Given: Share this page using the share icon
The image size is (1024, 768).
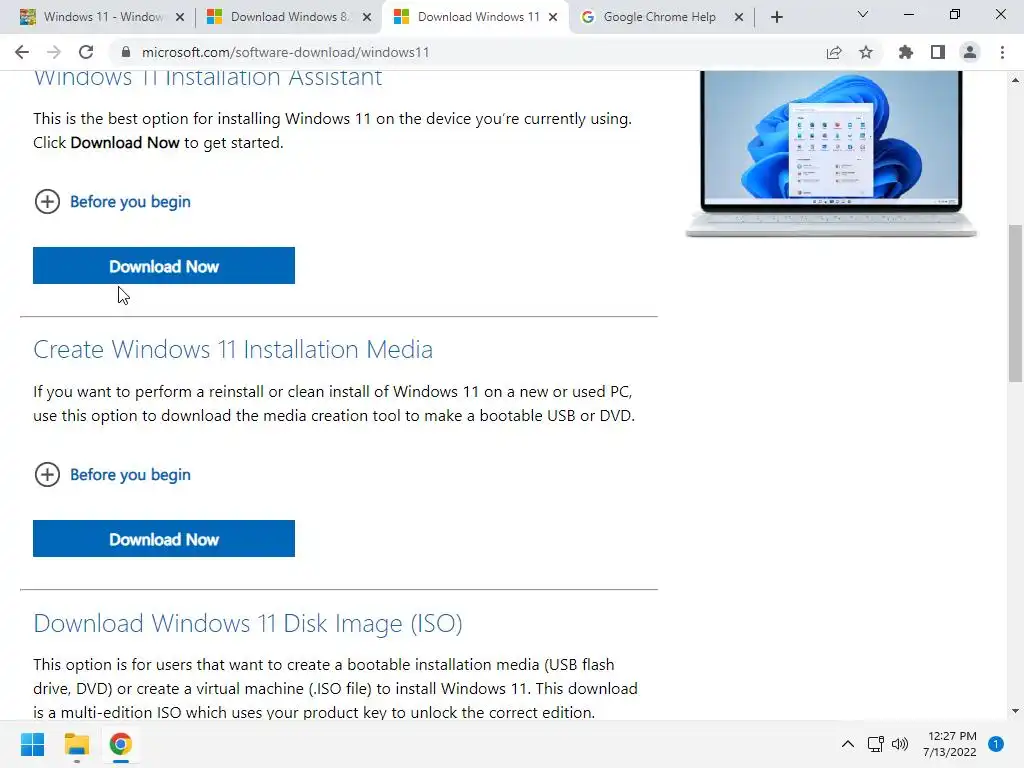Looking at the screenshot, I should tap(834, 52).
